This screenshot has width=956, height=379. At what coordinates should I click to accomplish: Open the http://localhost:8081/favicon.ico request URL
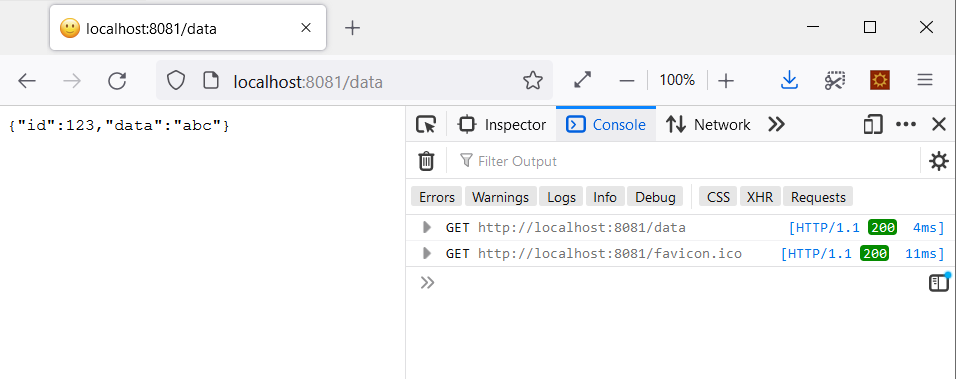click(x=610, y=253)
